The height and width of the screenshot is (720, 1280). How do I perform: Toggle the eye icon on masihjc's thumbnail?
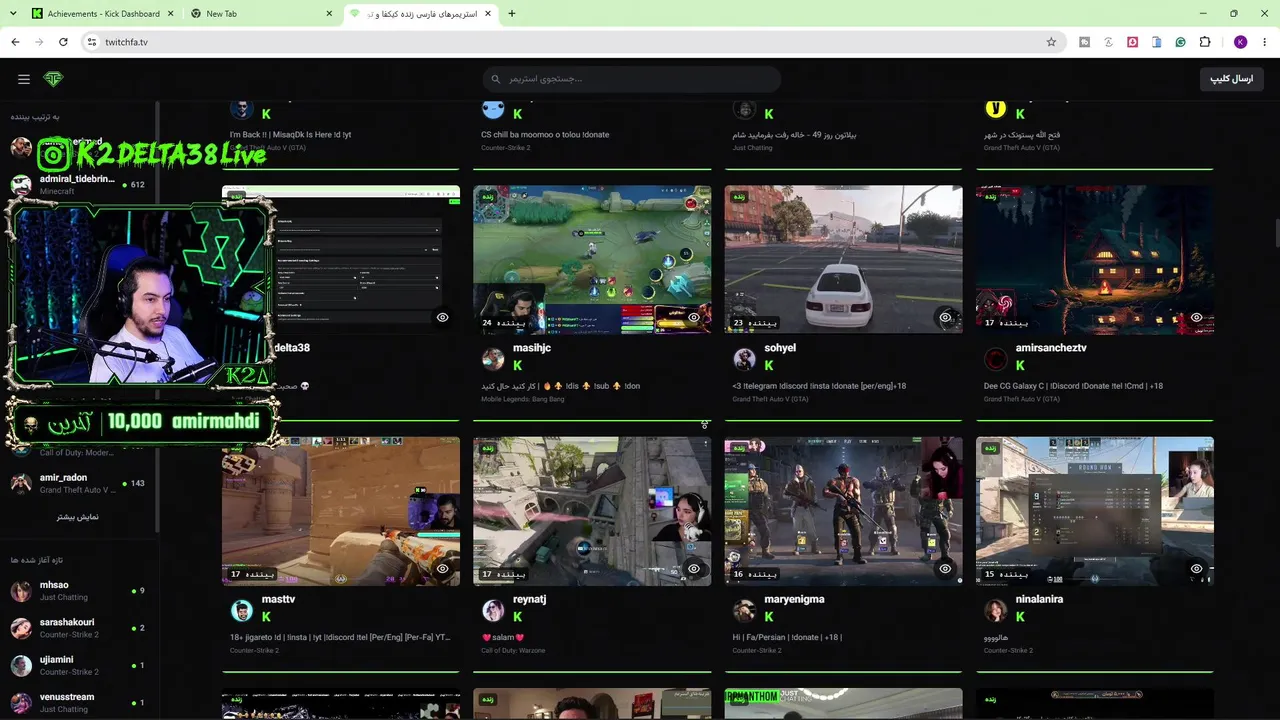point(694,318)
